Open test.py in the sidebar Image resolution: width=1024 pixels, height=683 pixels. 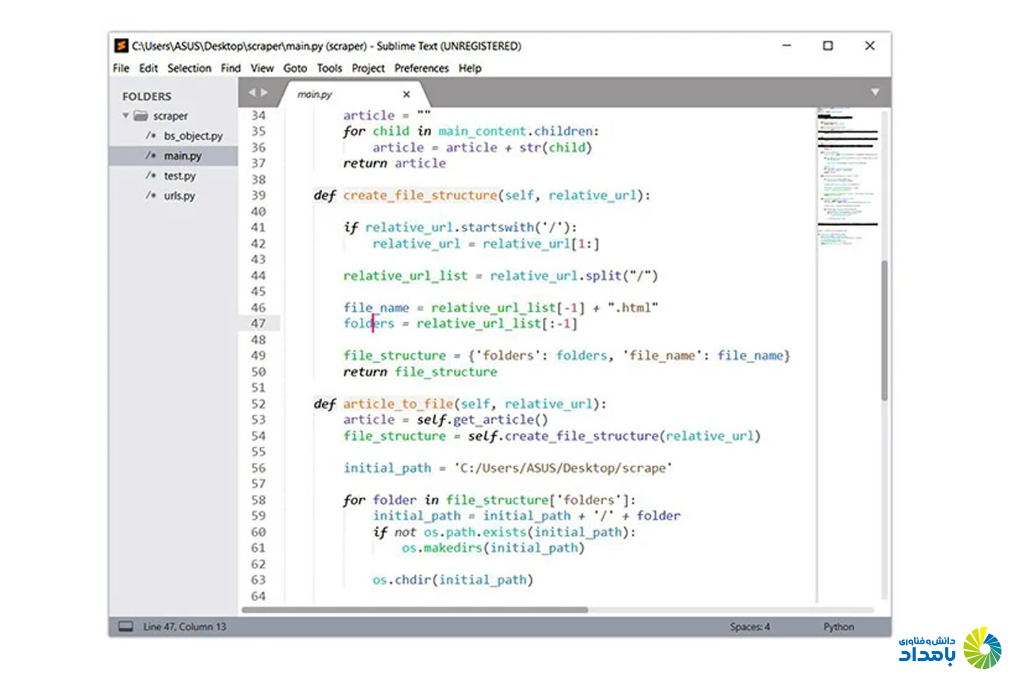[x=180, y=176]
